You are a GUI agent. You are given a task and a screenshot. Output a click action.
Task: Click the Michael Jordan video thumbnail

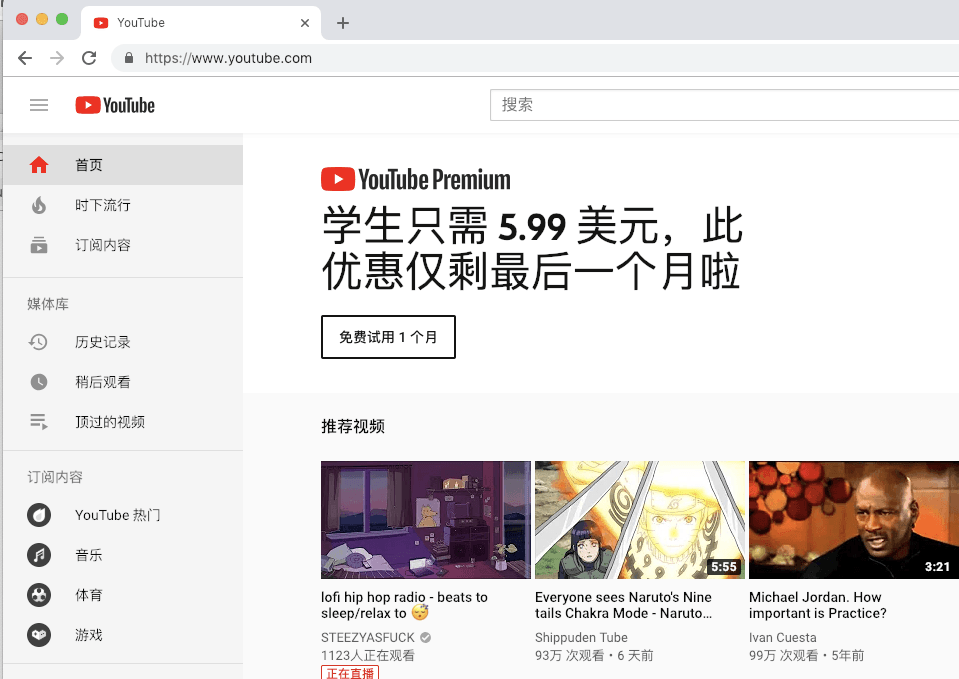pyautogui.click(x=854, y=520)
